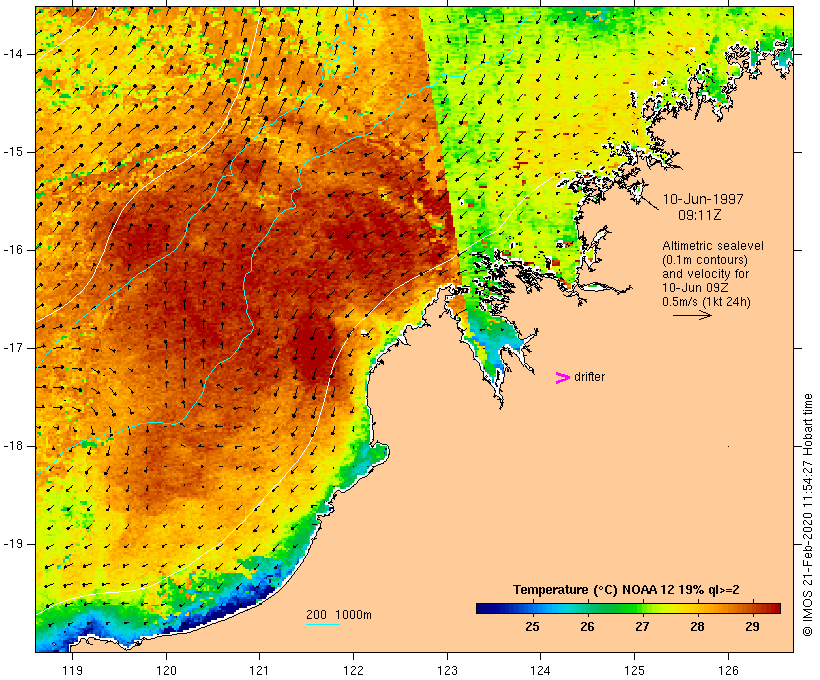Click the colorbar above the 27 label

pos(642,608)
